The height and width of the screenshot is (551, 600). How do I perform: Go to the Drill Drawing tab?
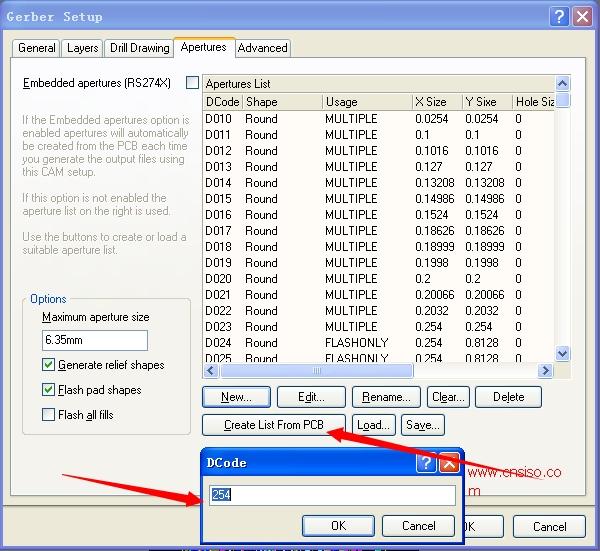[x=139, y=48]
